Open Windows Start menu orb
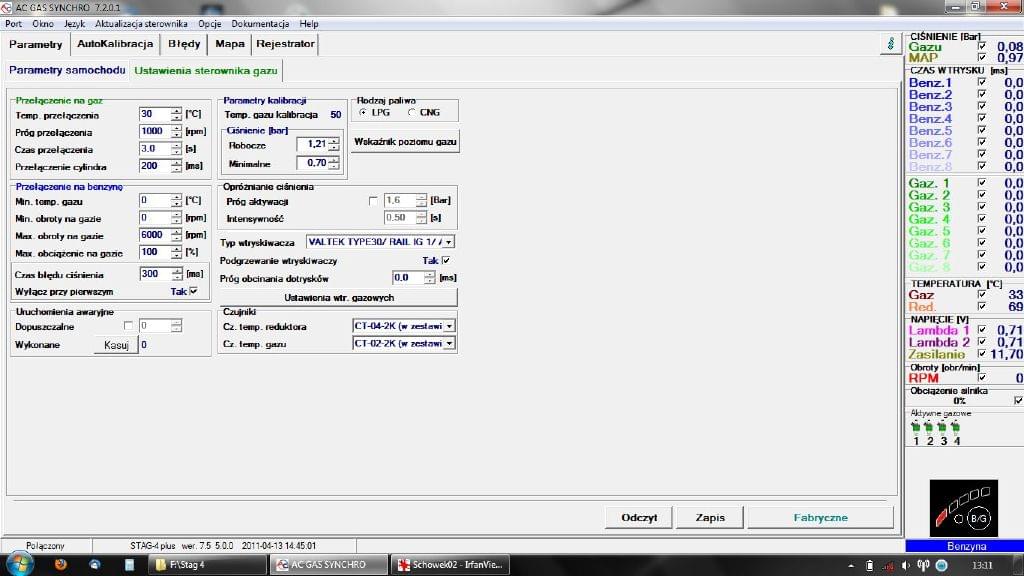The image size is (1024, 576). 19,565
